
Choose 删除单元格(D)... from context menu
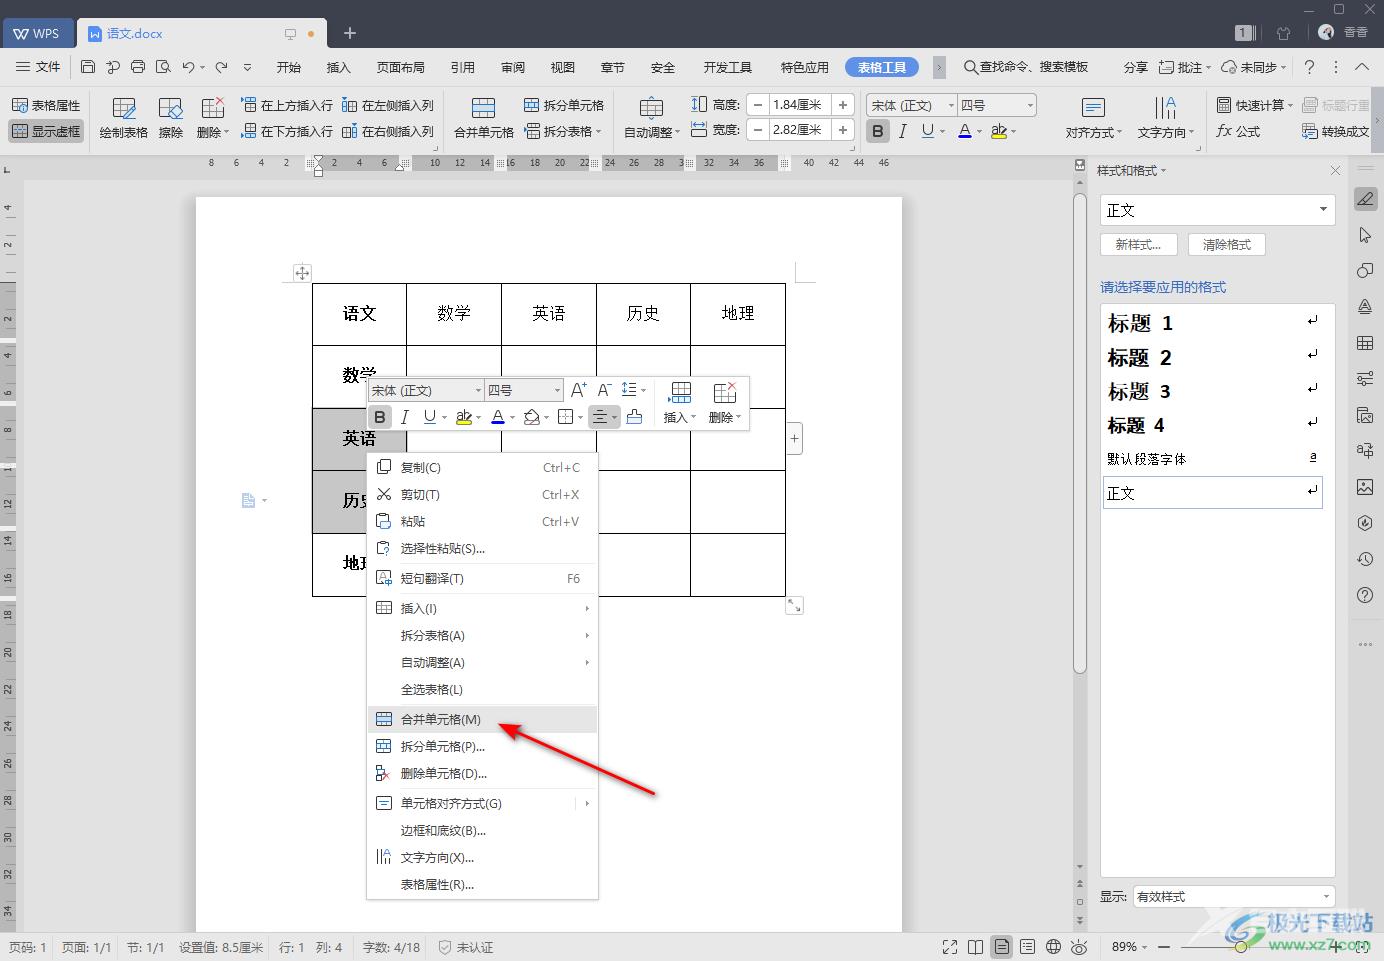[482, 773]
